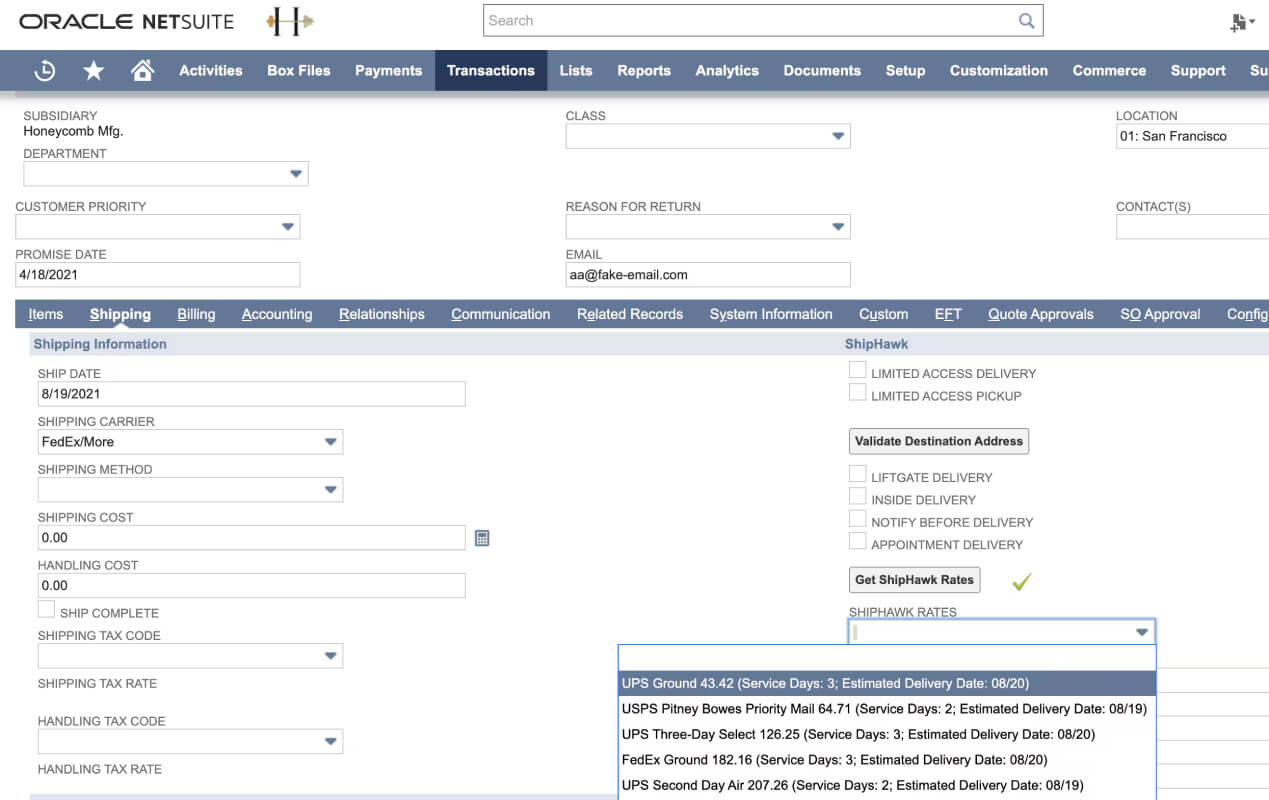Switch to the System Information subtab
1269x800 pixels.
771,314
